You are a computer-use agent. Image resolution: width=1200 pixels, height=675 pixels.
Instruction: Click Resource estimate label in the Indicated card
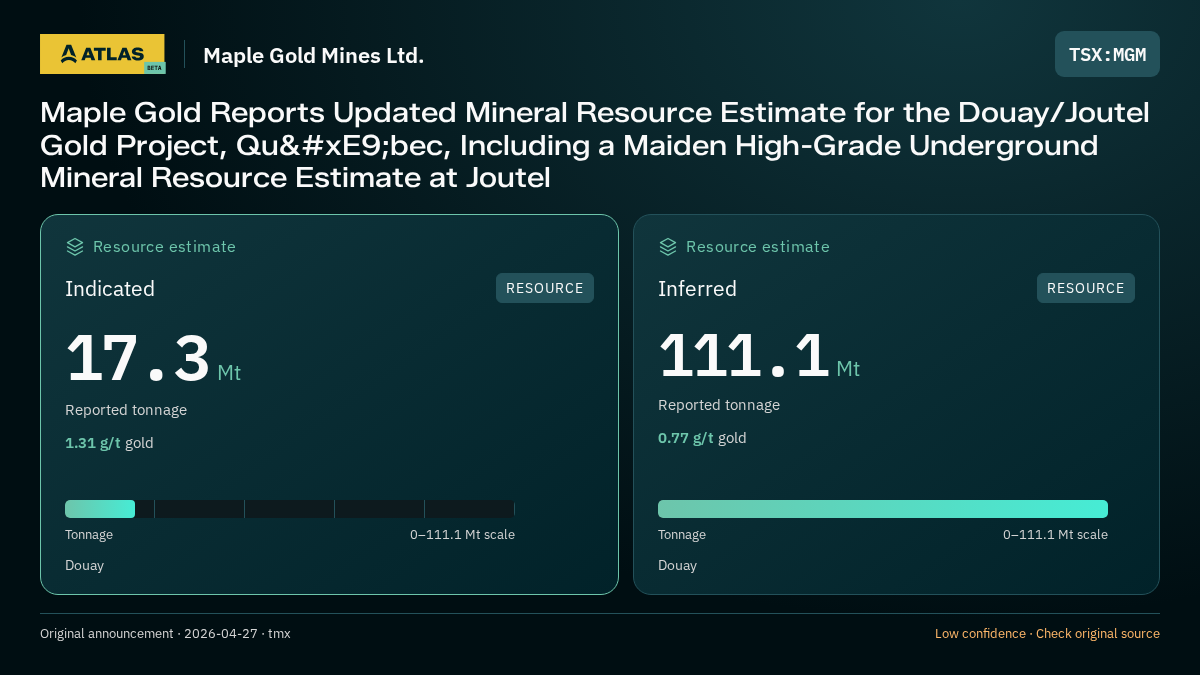tap(164, 247)
